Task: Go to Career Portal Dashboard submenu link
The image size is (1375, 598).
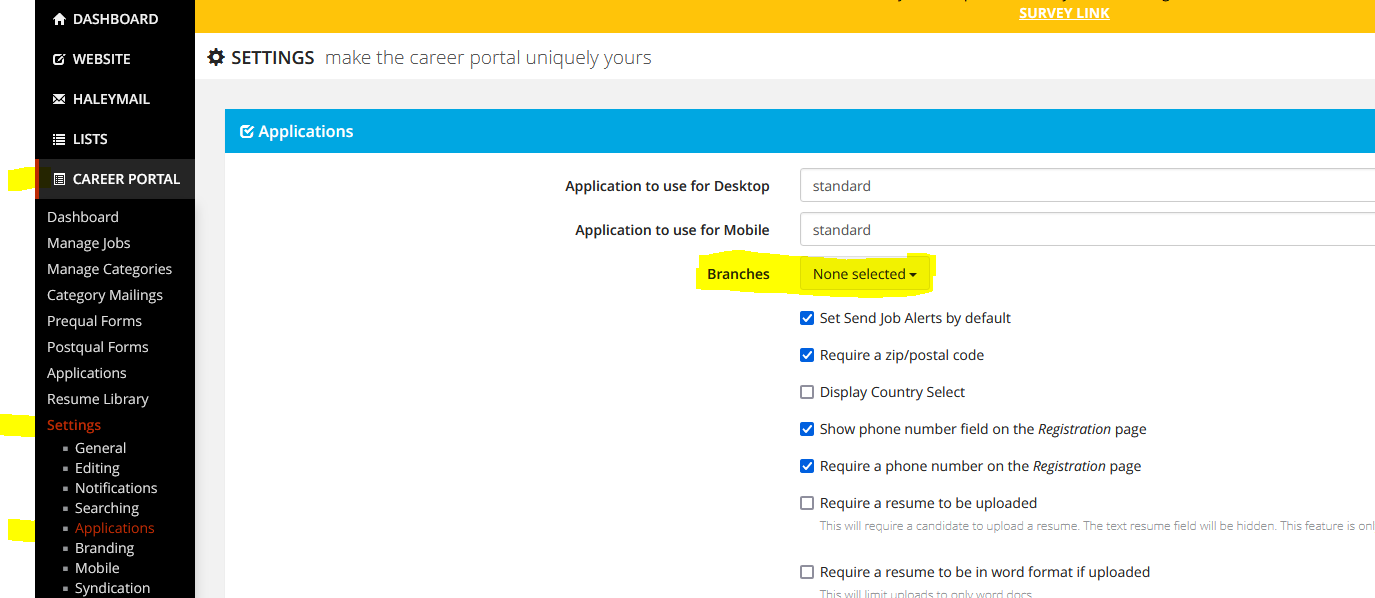Action: click(83, 217)
